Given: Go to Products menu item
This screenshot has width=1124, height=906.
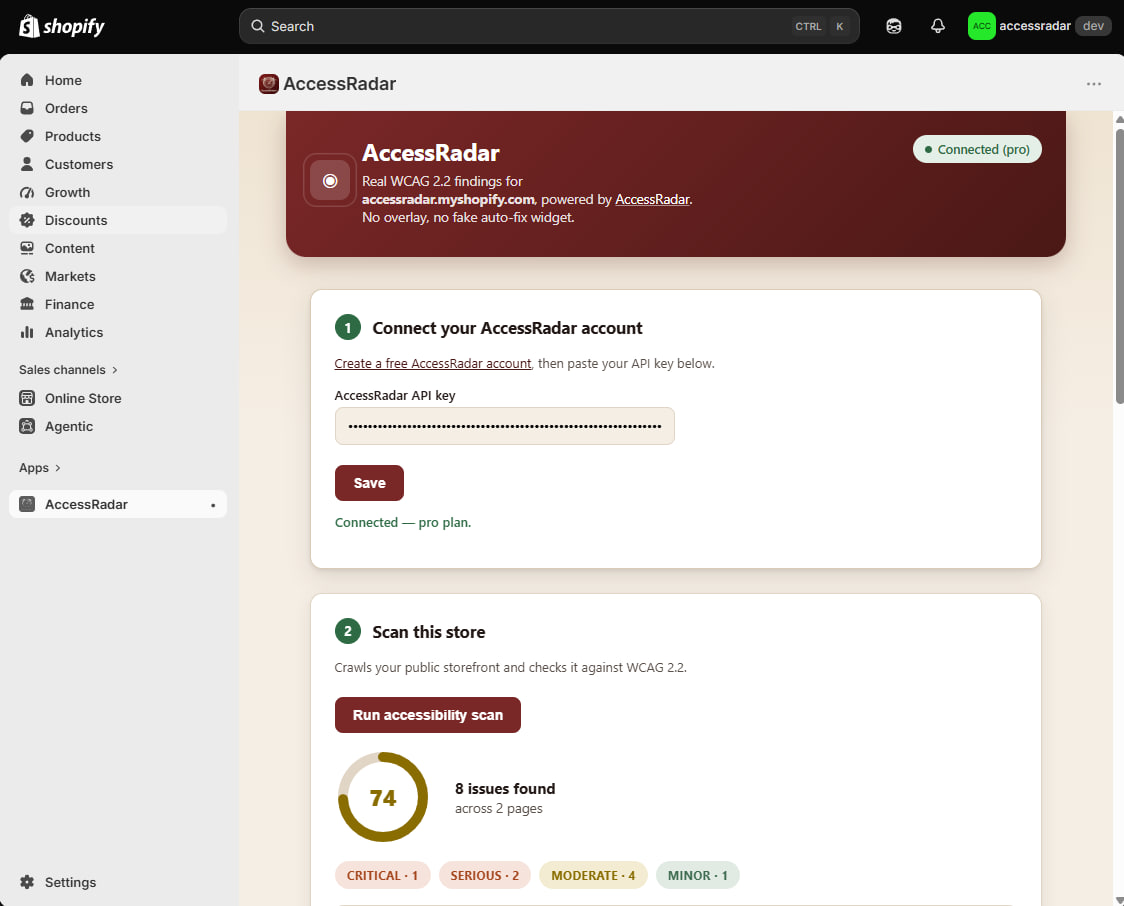Looking at the screenshot, I should pyautogui.click(x=118, y=136).
